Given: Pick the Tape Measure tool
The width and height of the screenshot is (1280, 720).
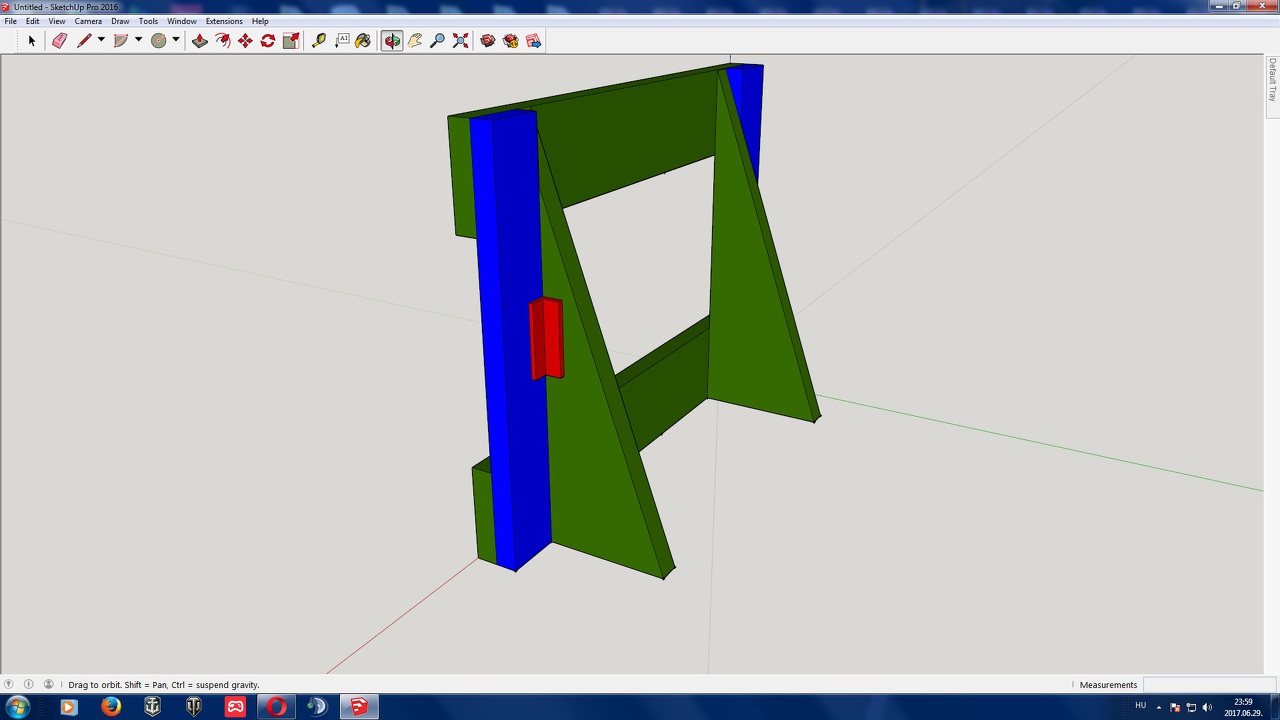Looking at the screenshot, I should tap(319, 41).
